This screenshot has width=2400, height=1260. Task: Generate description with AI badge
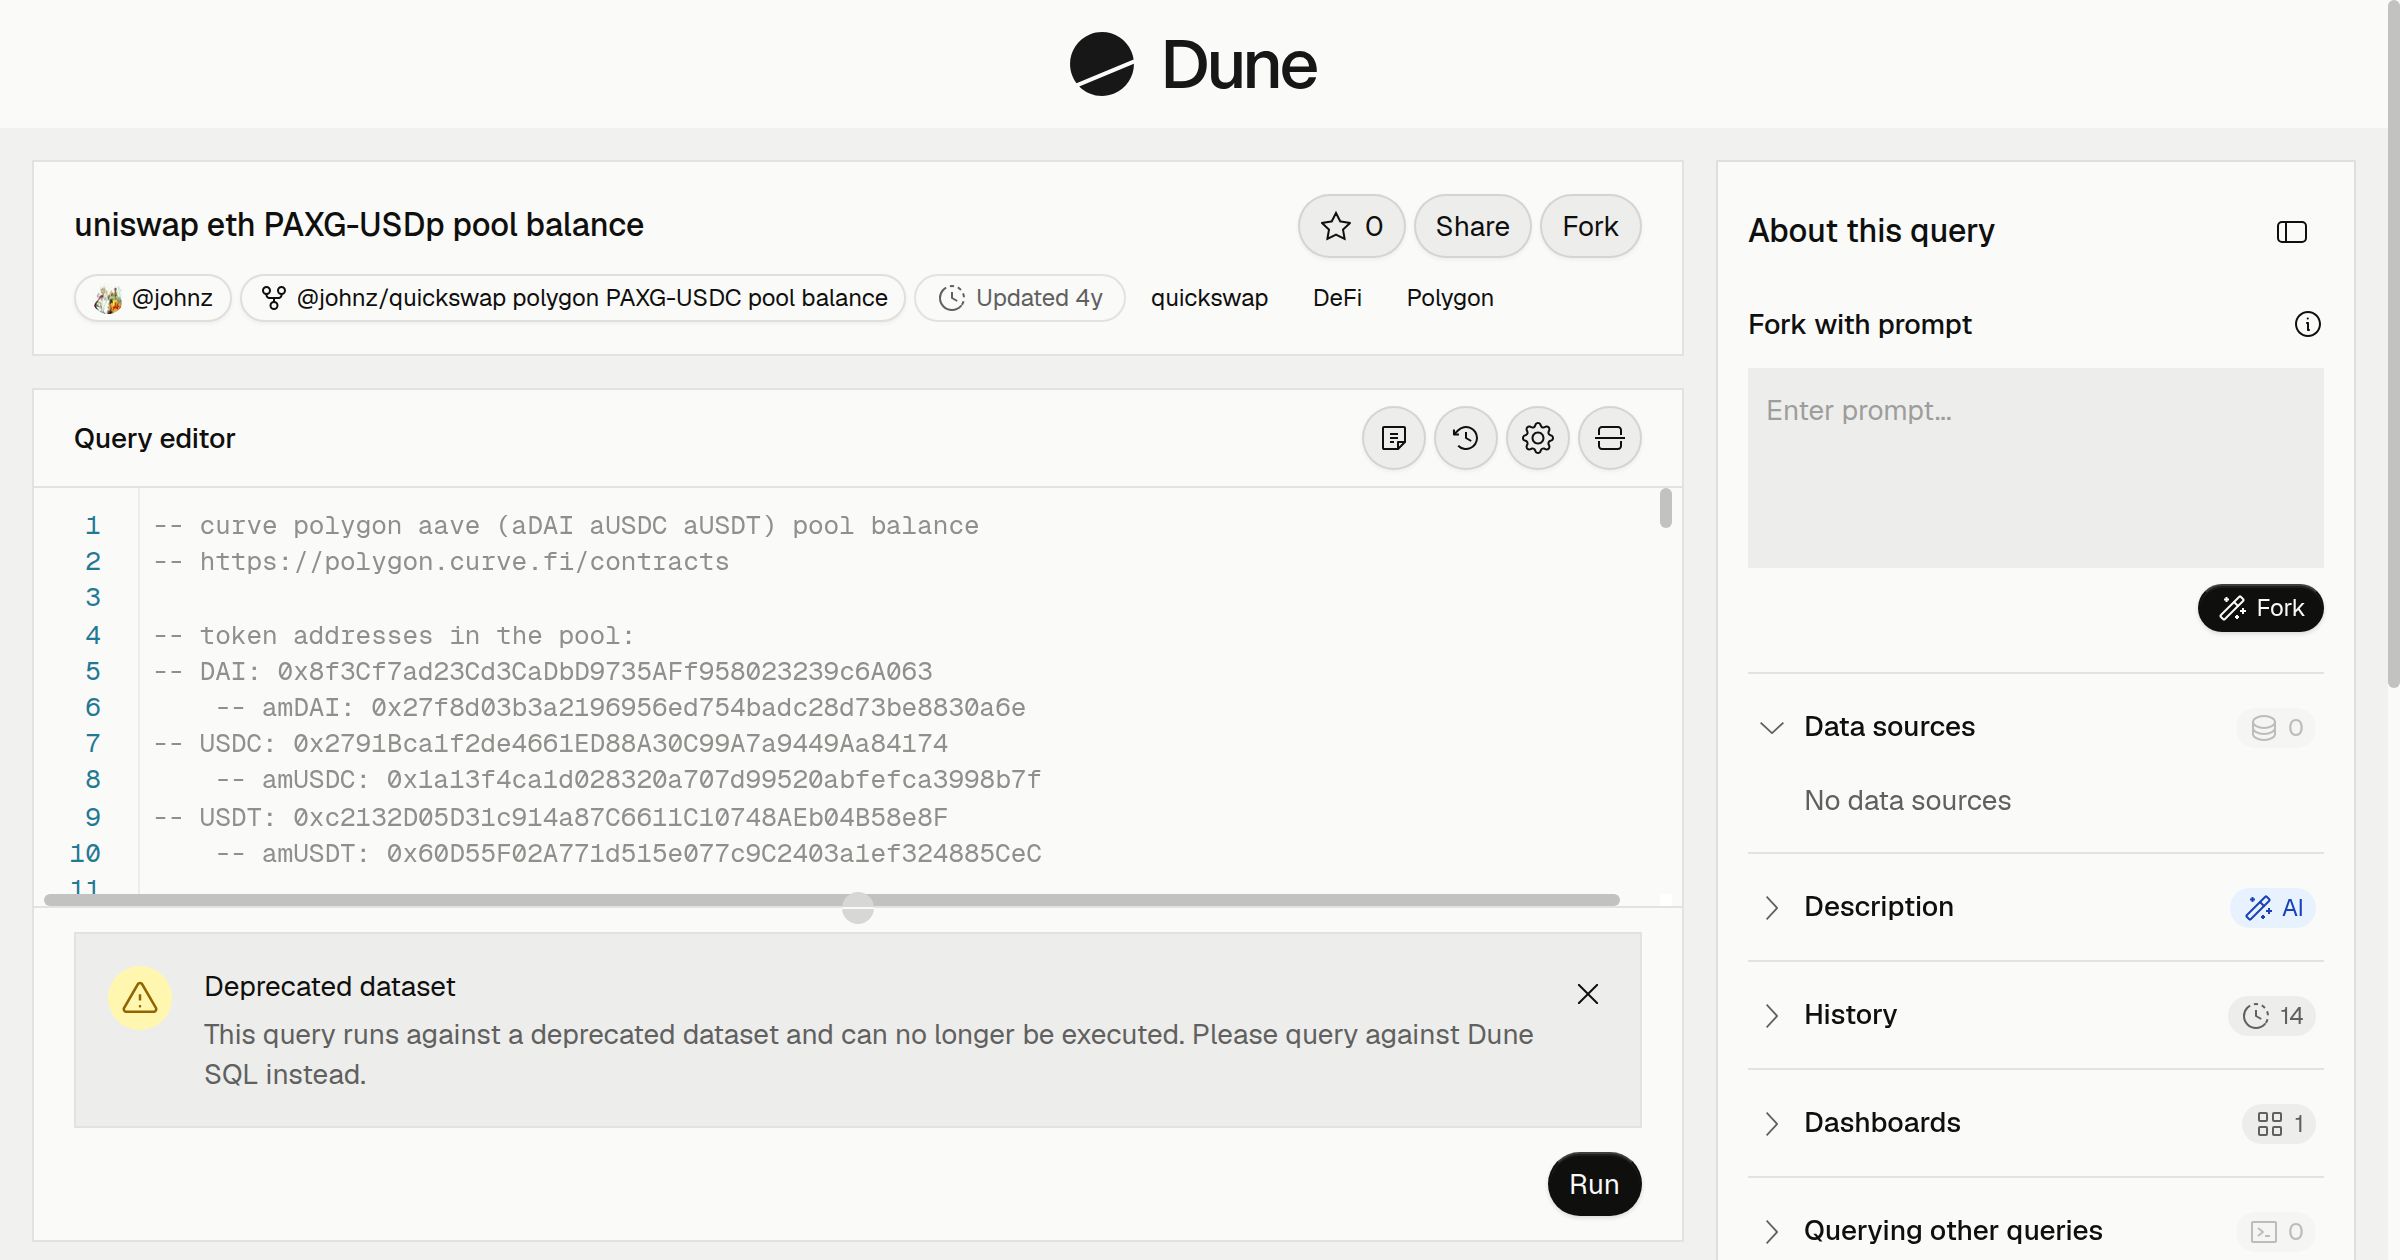[2273, 907]
